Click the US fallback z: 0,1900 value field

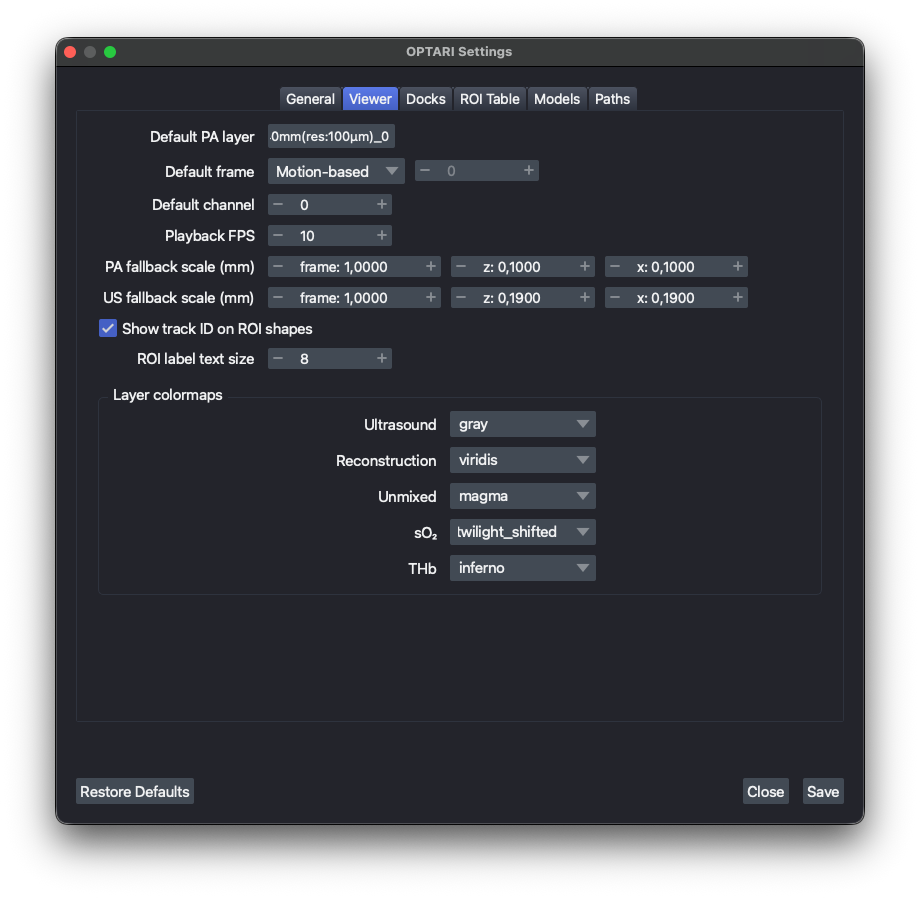tap(523, 298)
